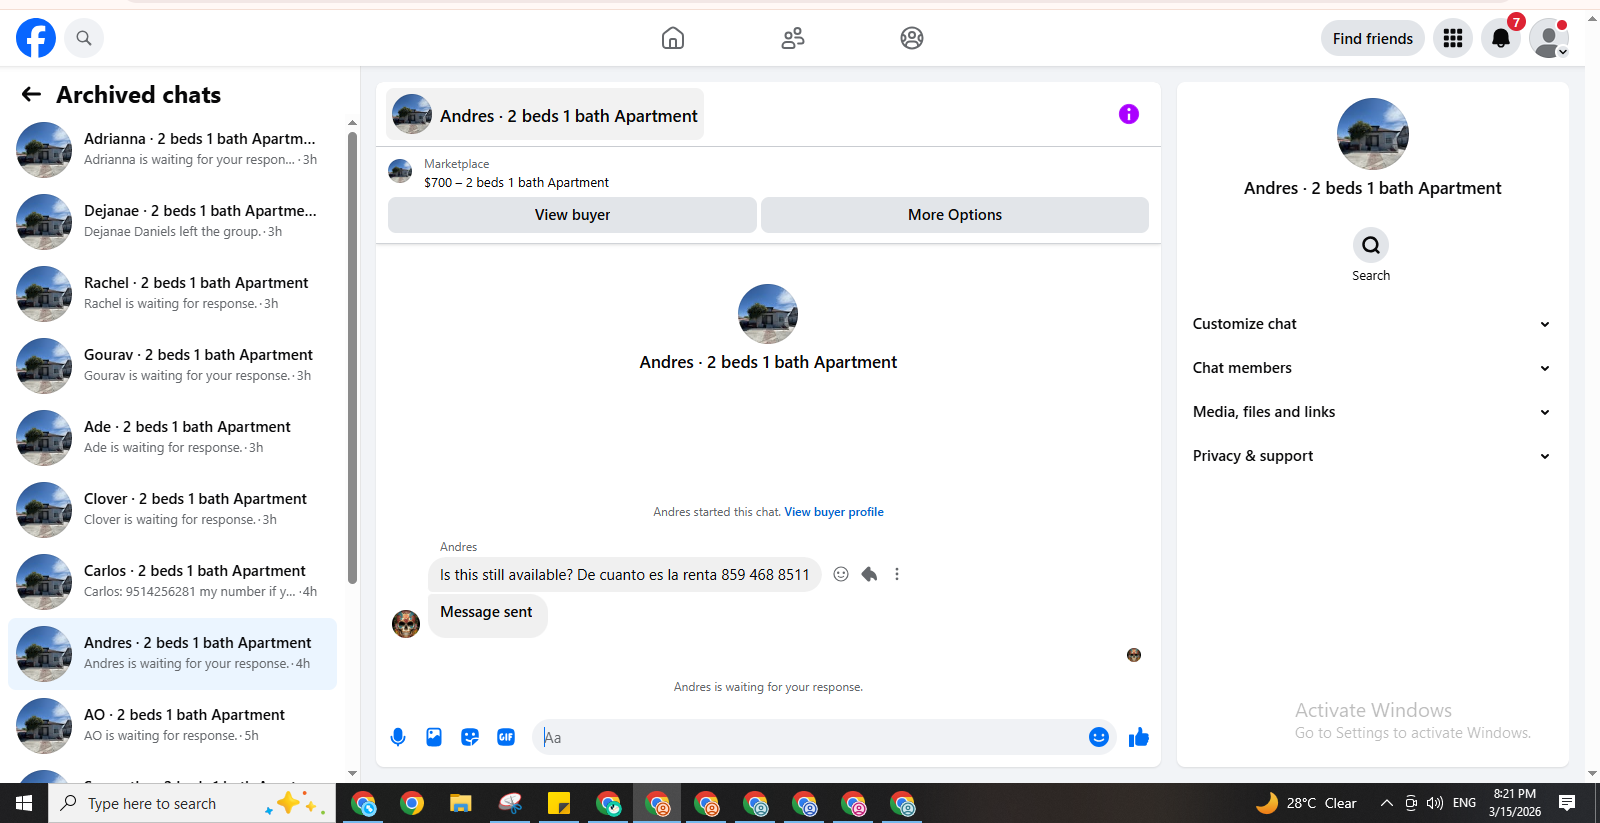The height and width of the screenshot is (823, 1600).
Task: Click the View buyer button
Action: tap(572, 215)
